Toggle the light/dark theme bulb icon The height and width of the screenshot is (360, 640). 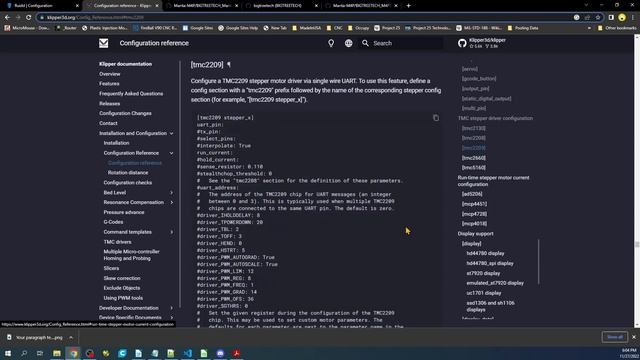[331, 43]
